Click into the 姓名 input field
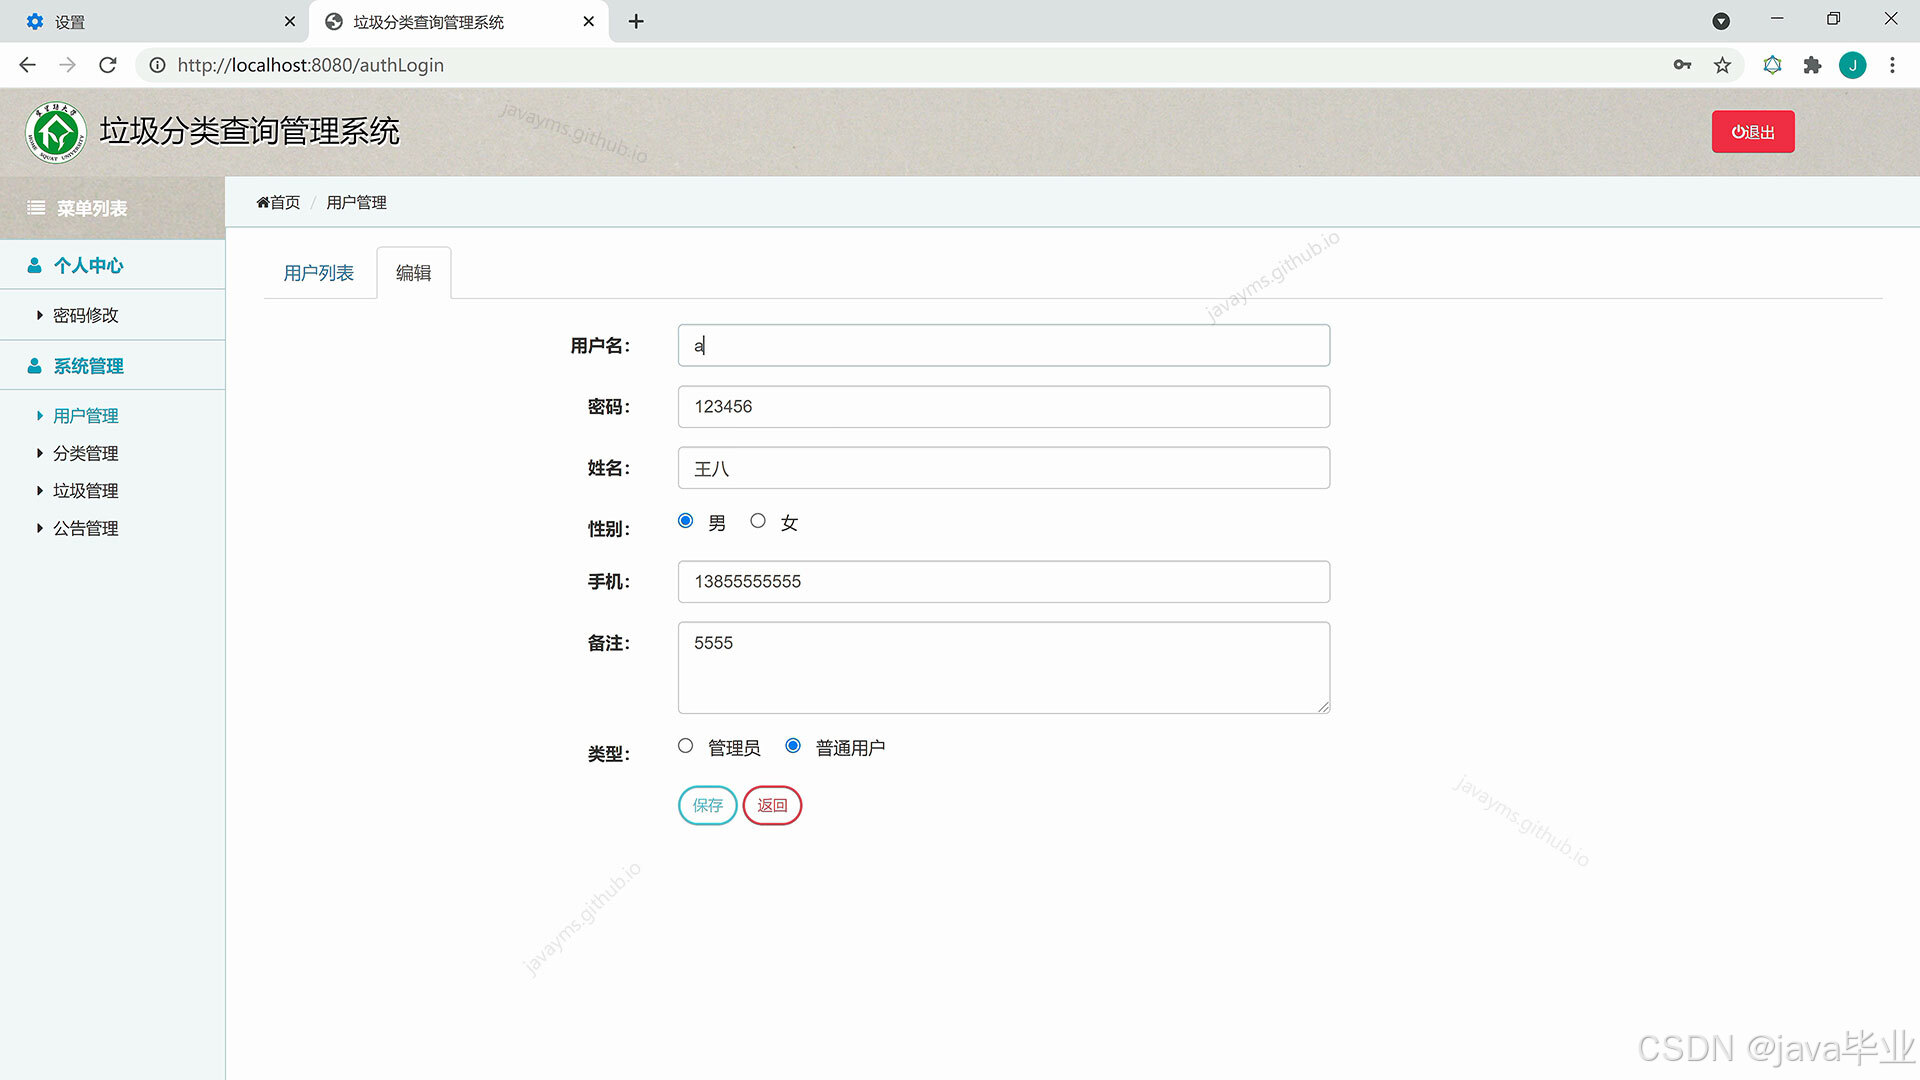 click(1004, 468)
